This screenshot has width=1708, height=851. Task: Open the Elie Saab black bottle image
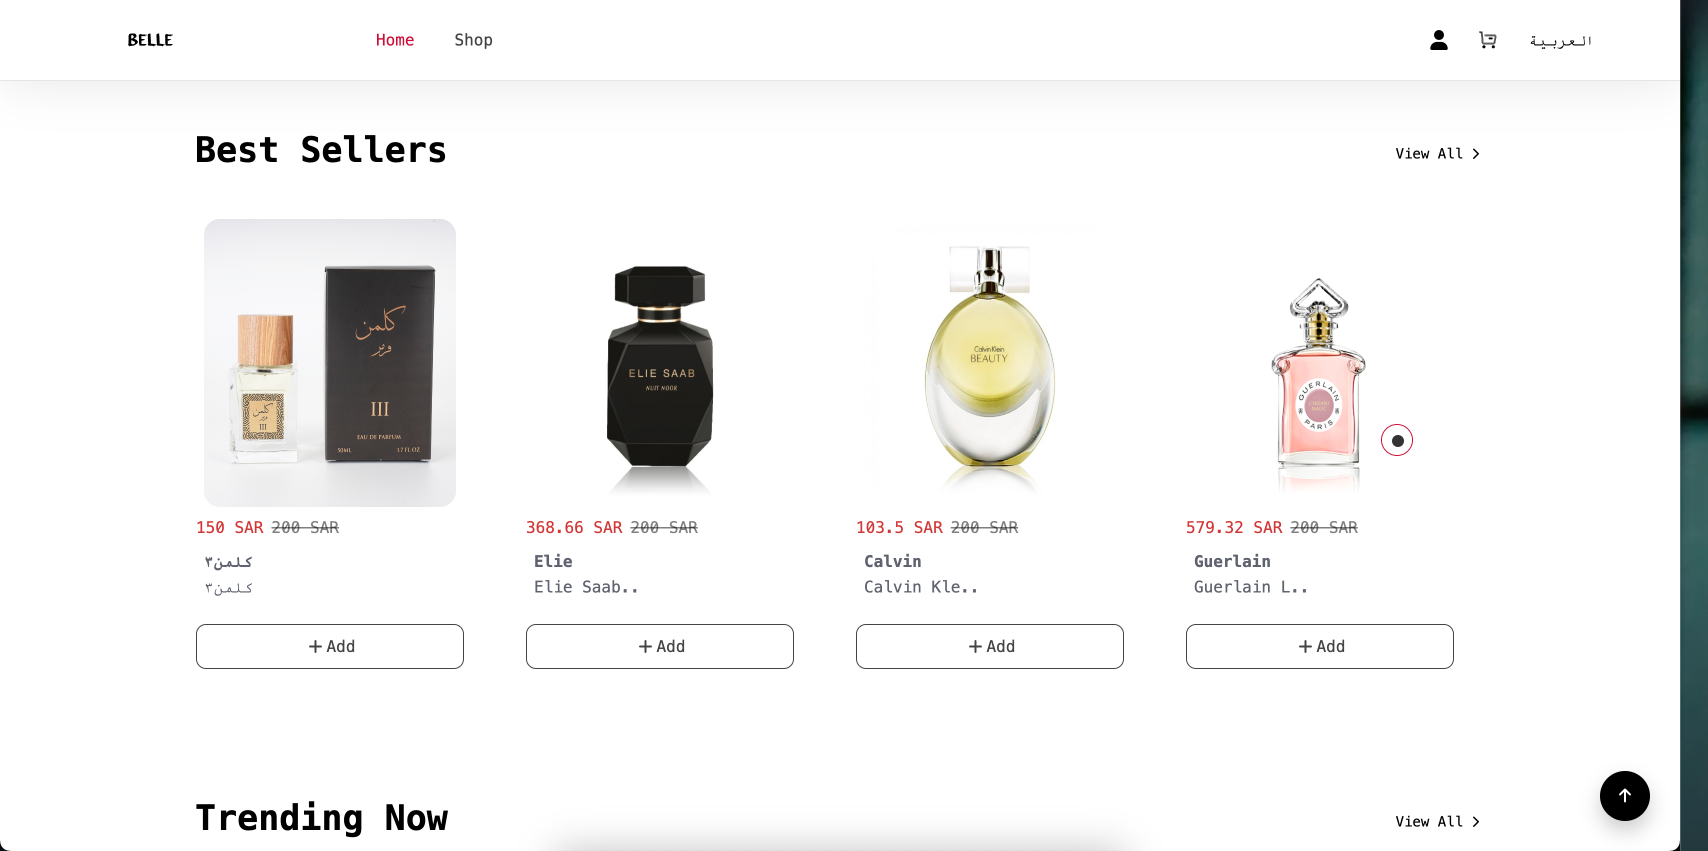pyautogui.click(x=660, y=363)
